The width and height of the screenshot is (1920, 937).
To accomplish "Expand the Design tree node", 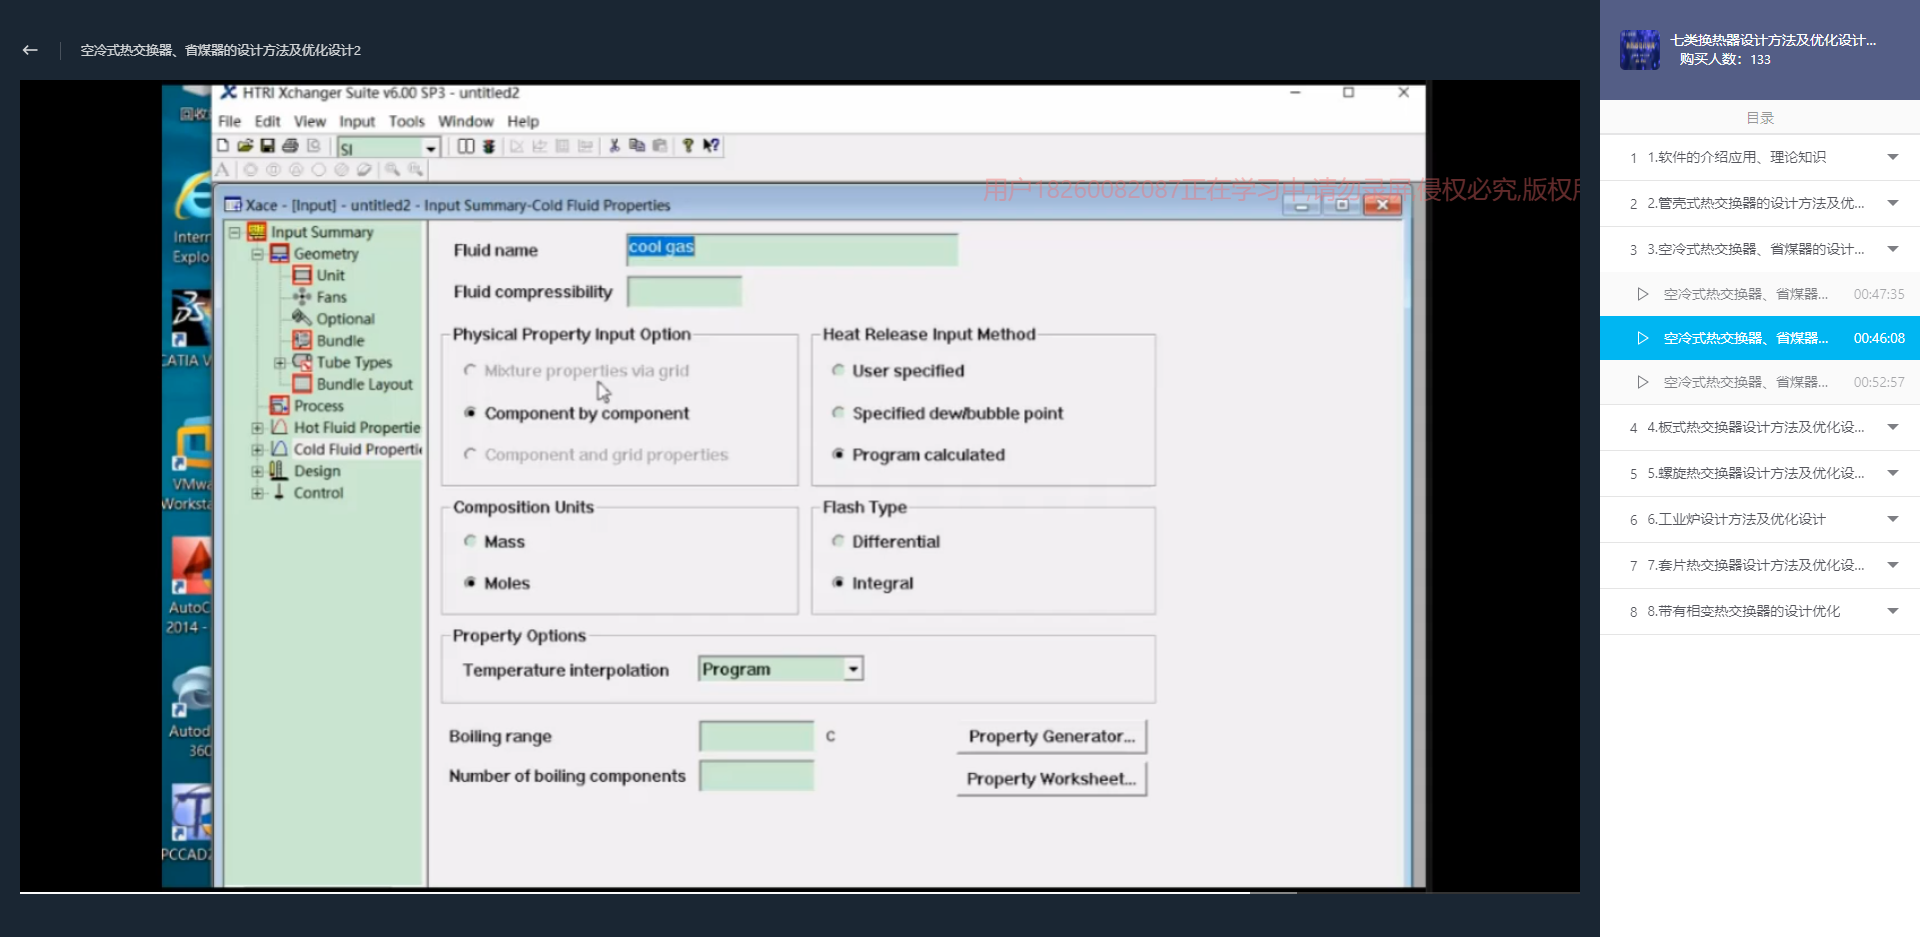I will pyautogui.click(x=257, y=471).
